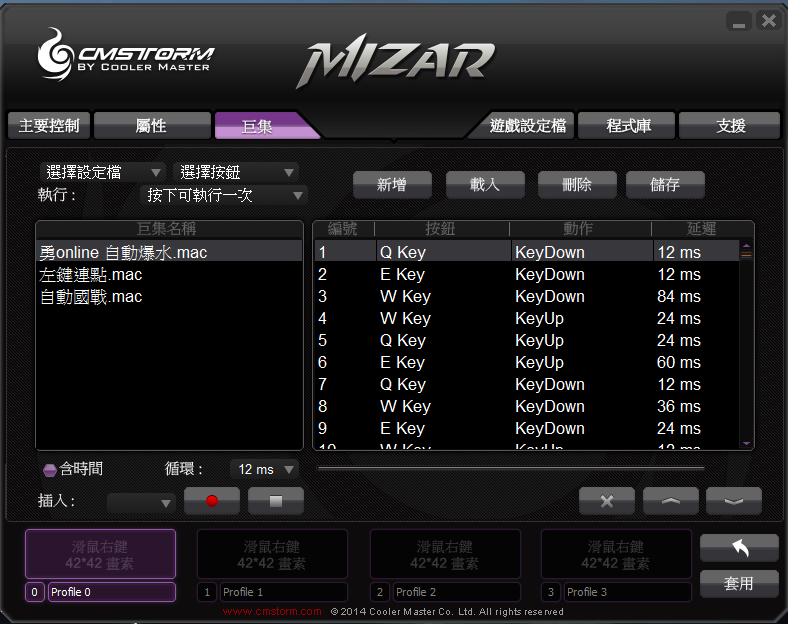Image resolution: width=788 pixels, height=624 pixels.
Task: Select the Profile 0 button slot
Action: click(101, 554)
